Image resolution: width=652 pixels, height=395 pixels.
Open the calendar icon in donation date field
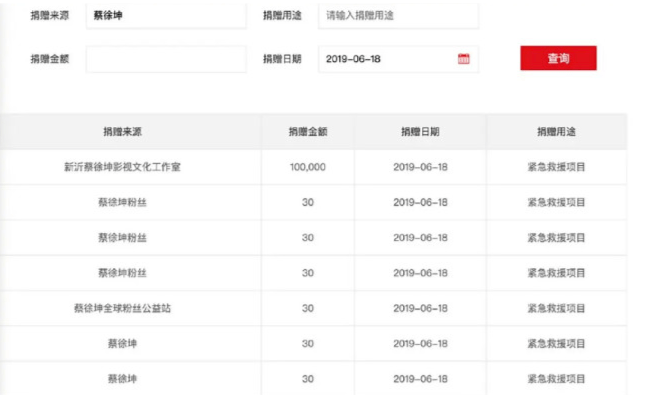click(464, 59)
